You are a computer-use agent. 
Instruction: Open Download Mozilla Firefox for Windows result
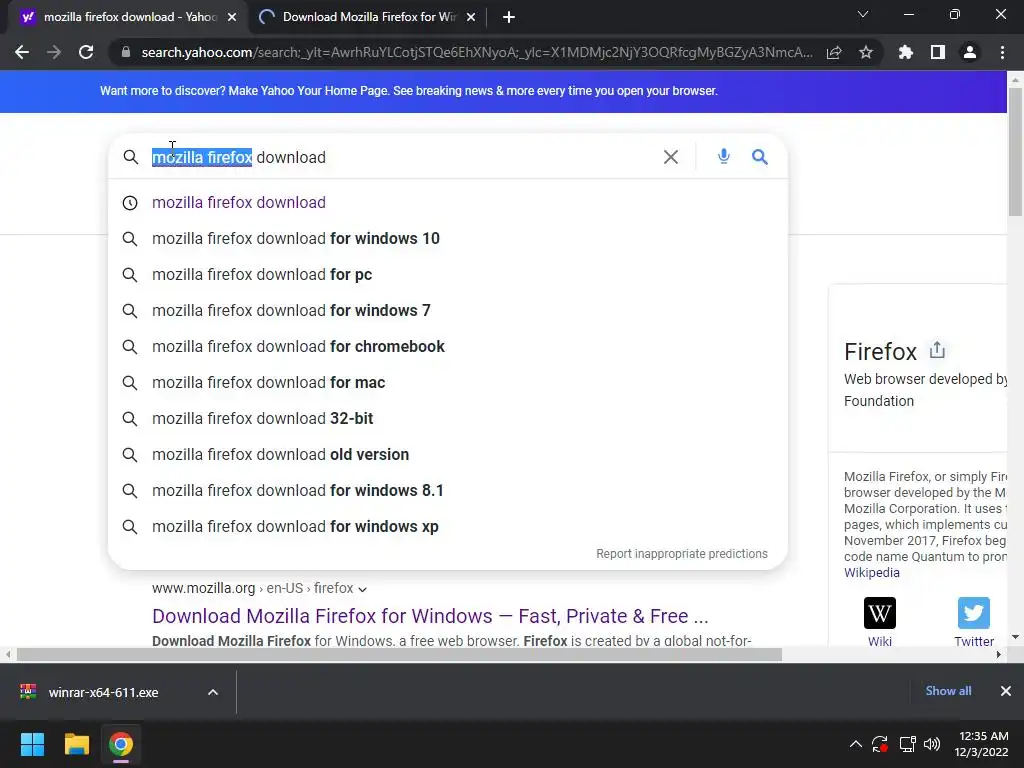click(430, 616)
